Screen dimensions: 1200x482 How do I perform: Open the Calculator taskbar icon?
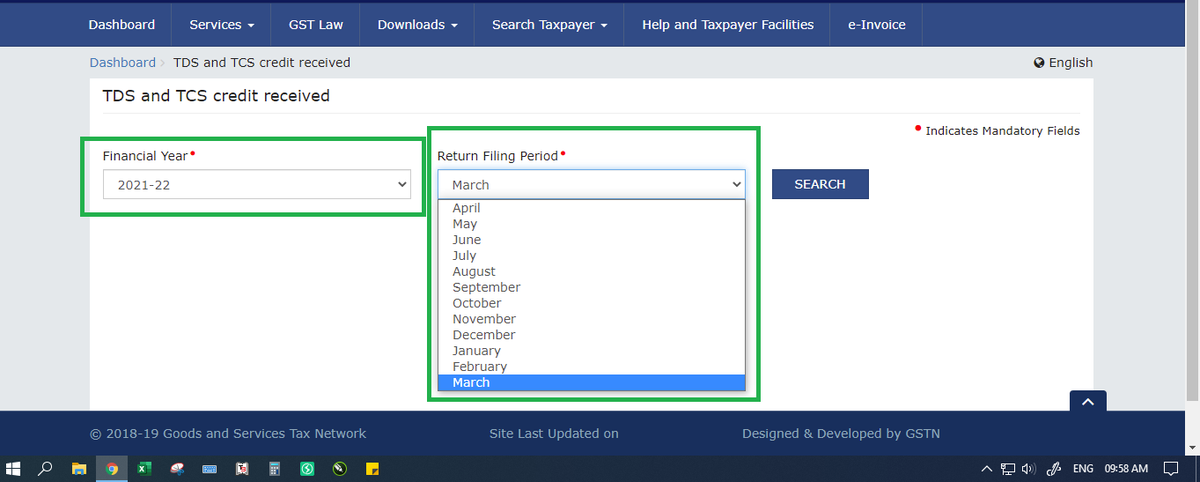coord(274,468)
